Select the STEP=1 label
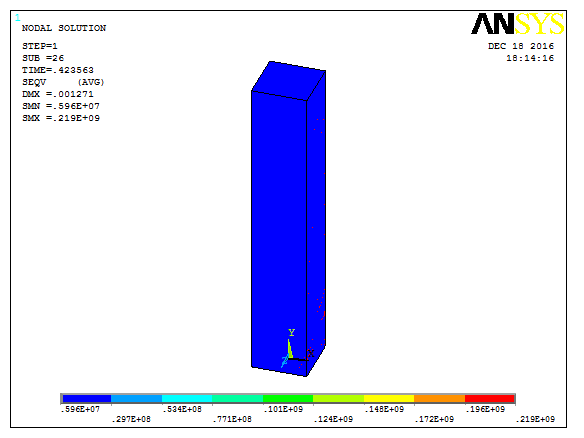584x438 pixels. (x=40, y=46)
